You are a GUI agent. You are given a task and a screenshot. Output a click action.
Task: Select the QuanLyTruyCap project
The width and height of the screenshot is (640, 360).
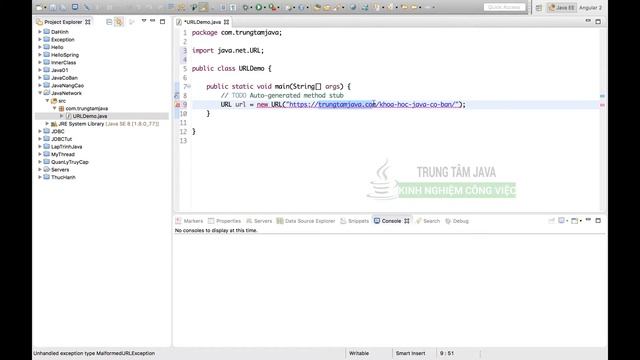coord(69,162)
